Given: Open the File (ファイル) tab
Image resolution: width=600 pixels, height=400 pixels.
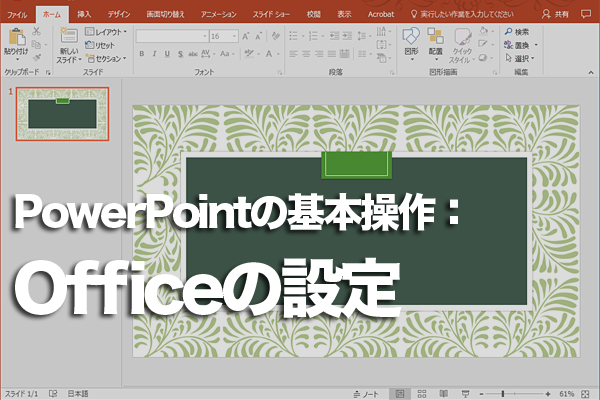Looking at the screenshot, I should click(x=17, y=15).
